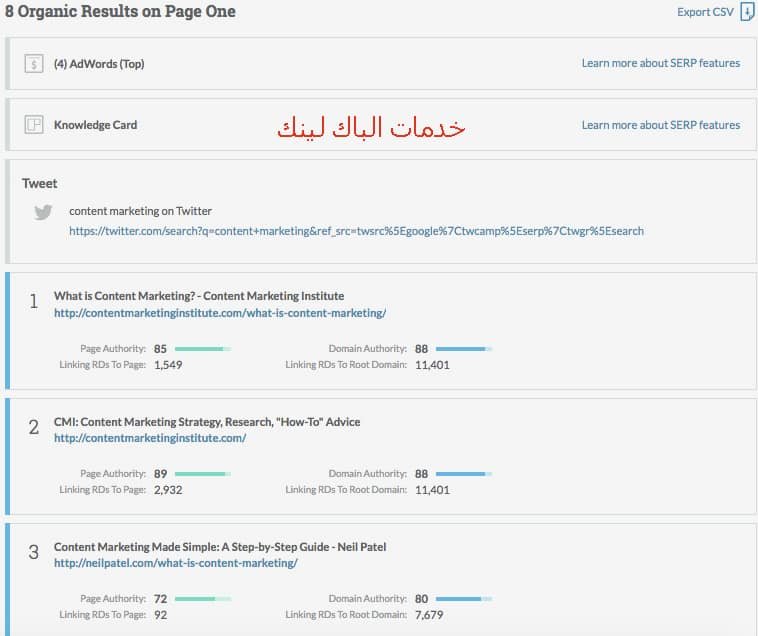This screenshot has height=636, width=758.
Task: Click the rank number 3
Action: click(33, 552)
